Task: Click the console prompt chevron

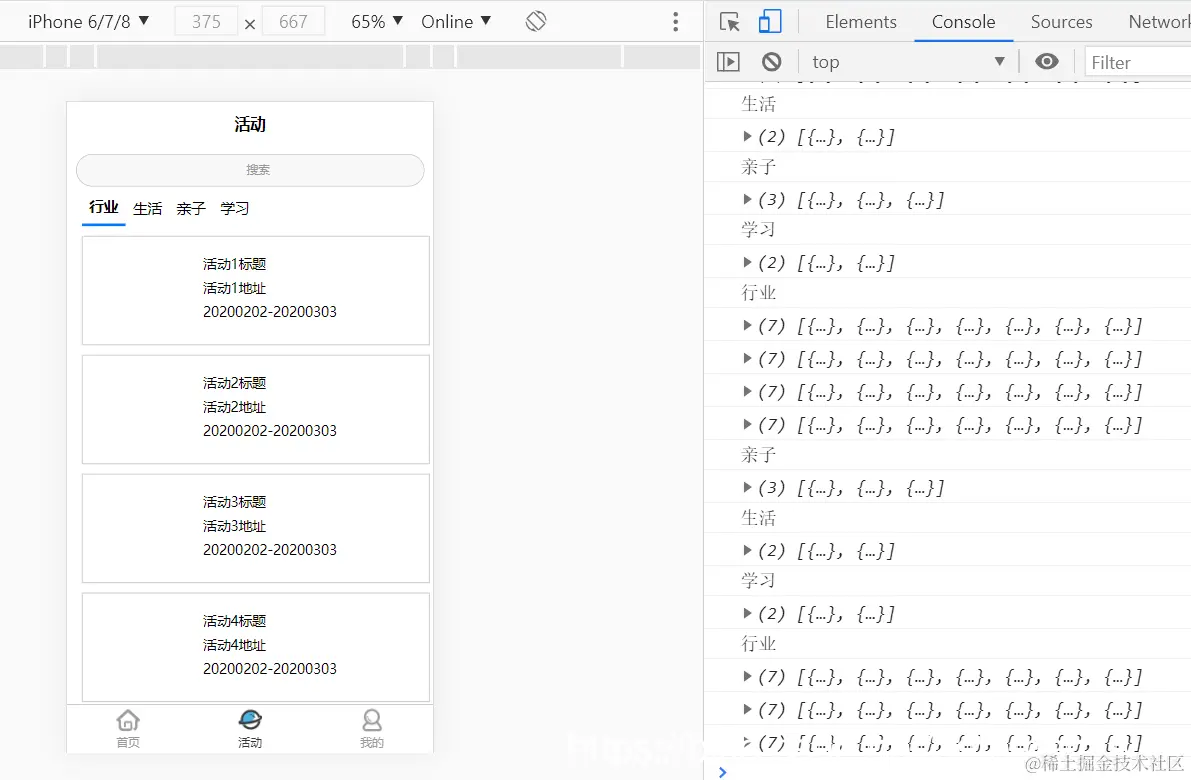Action: [x=722, y=772]
